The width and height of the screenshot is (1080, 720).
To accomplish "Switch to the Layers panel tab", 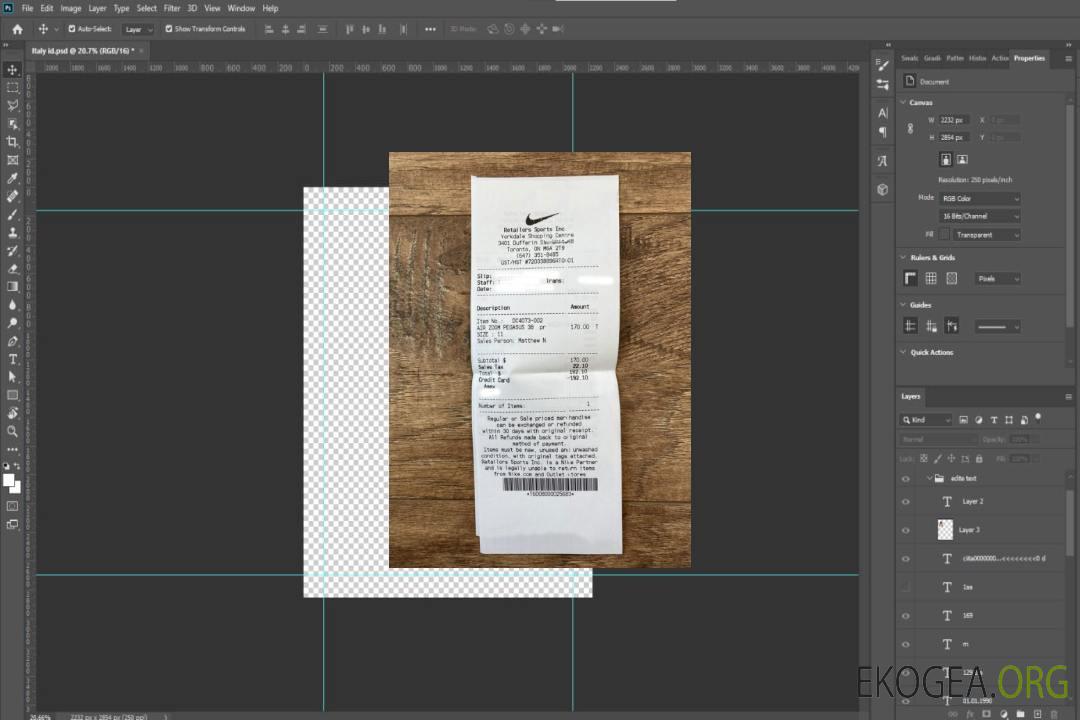I will 911,396.
